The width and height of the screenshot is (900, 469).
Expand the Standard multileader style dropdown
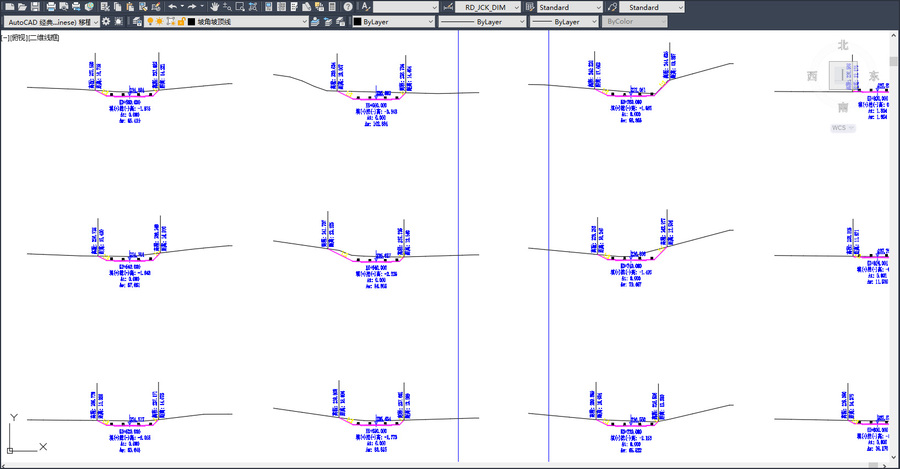pos(681,7)
